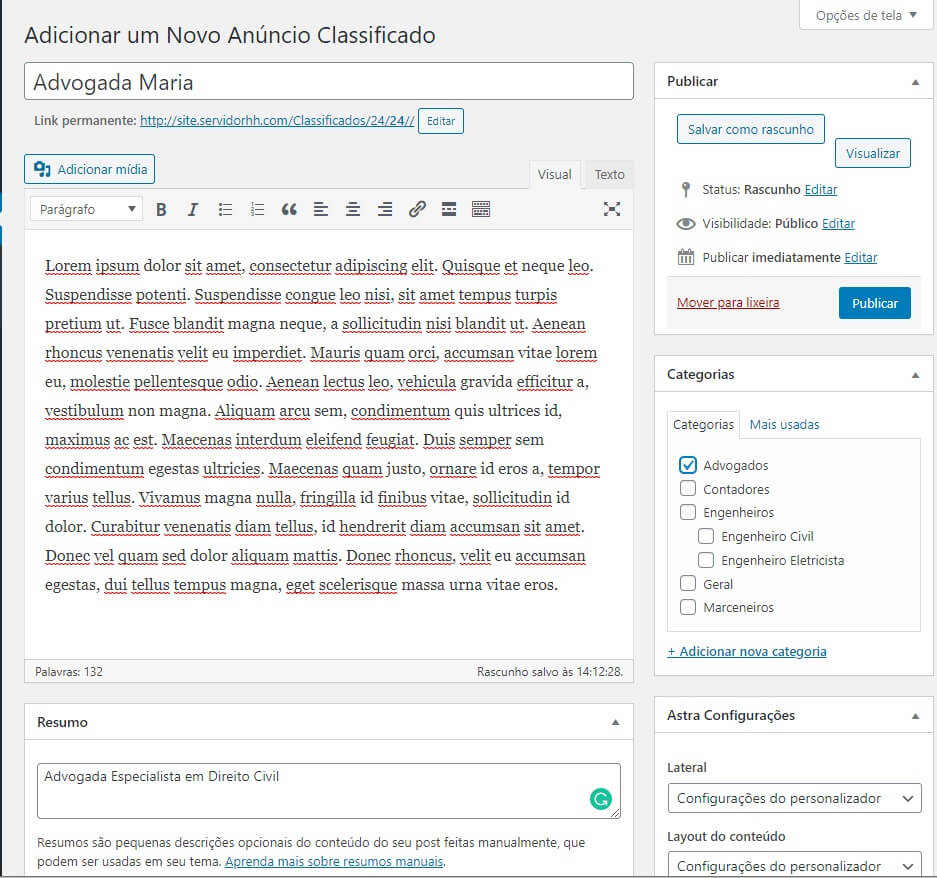Click the Mover para lixeira link
Viewport: 937px width, 878px height.
pos(728,302)
